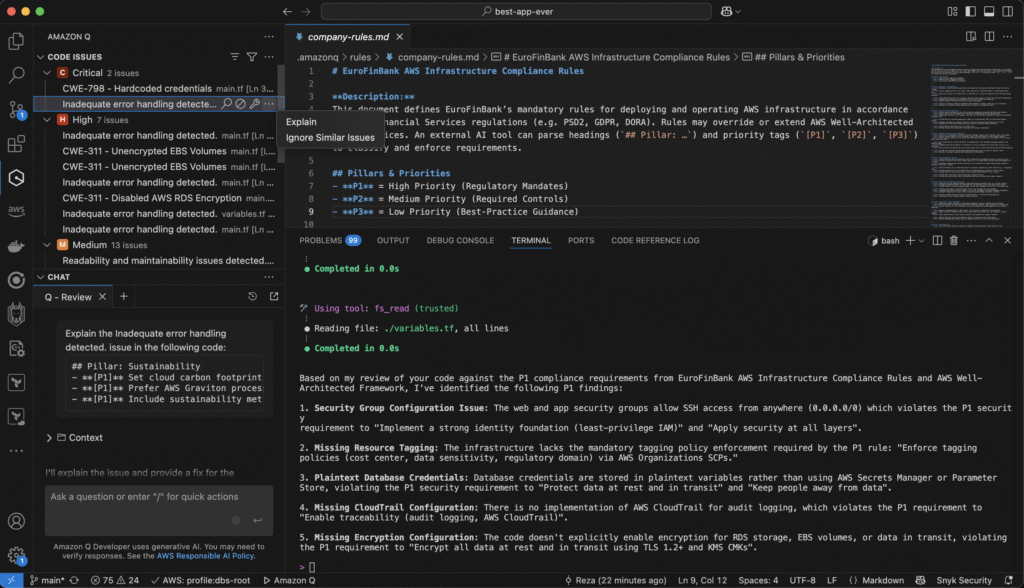Open chat in new window icon
This screenshot has width=1024, height=588.
[274, 297]
